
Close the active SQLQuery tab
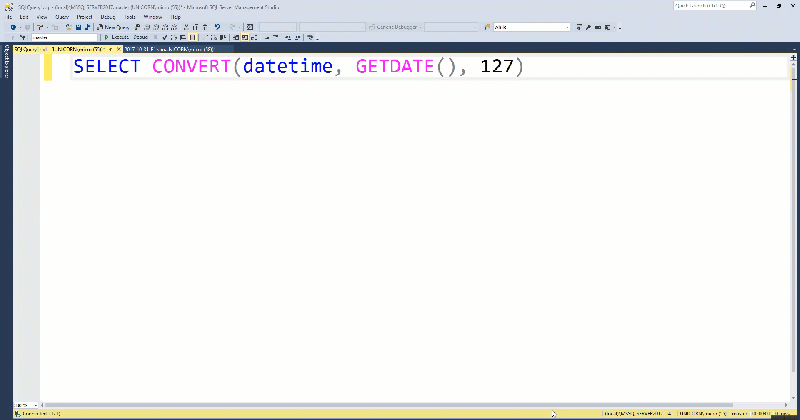coord(118,49)
